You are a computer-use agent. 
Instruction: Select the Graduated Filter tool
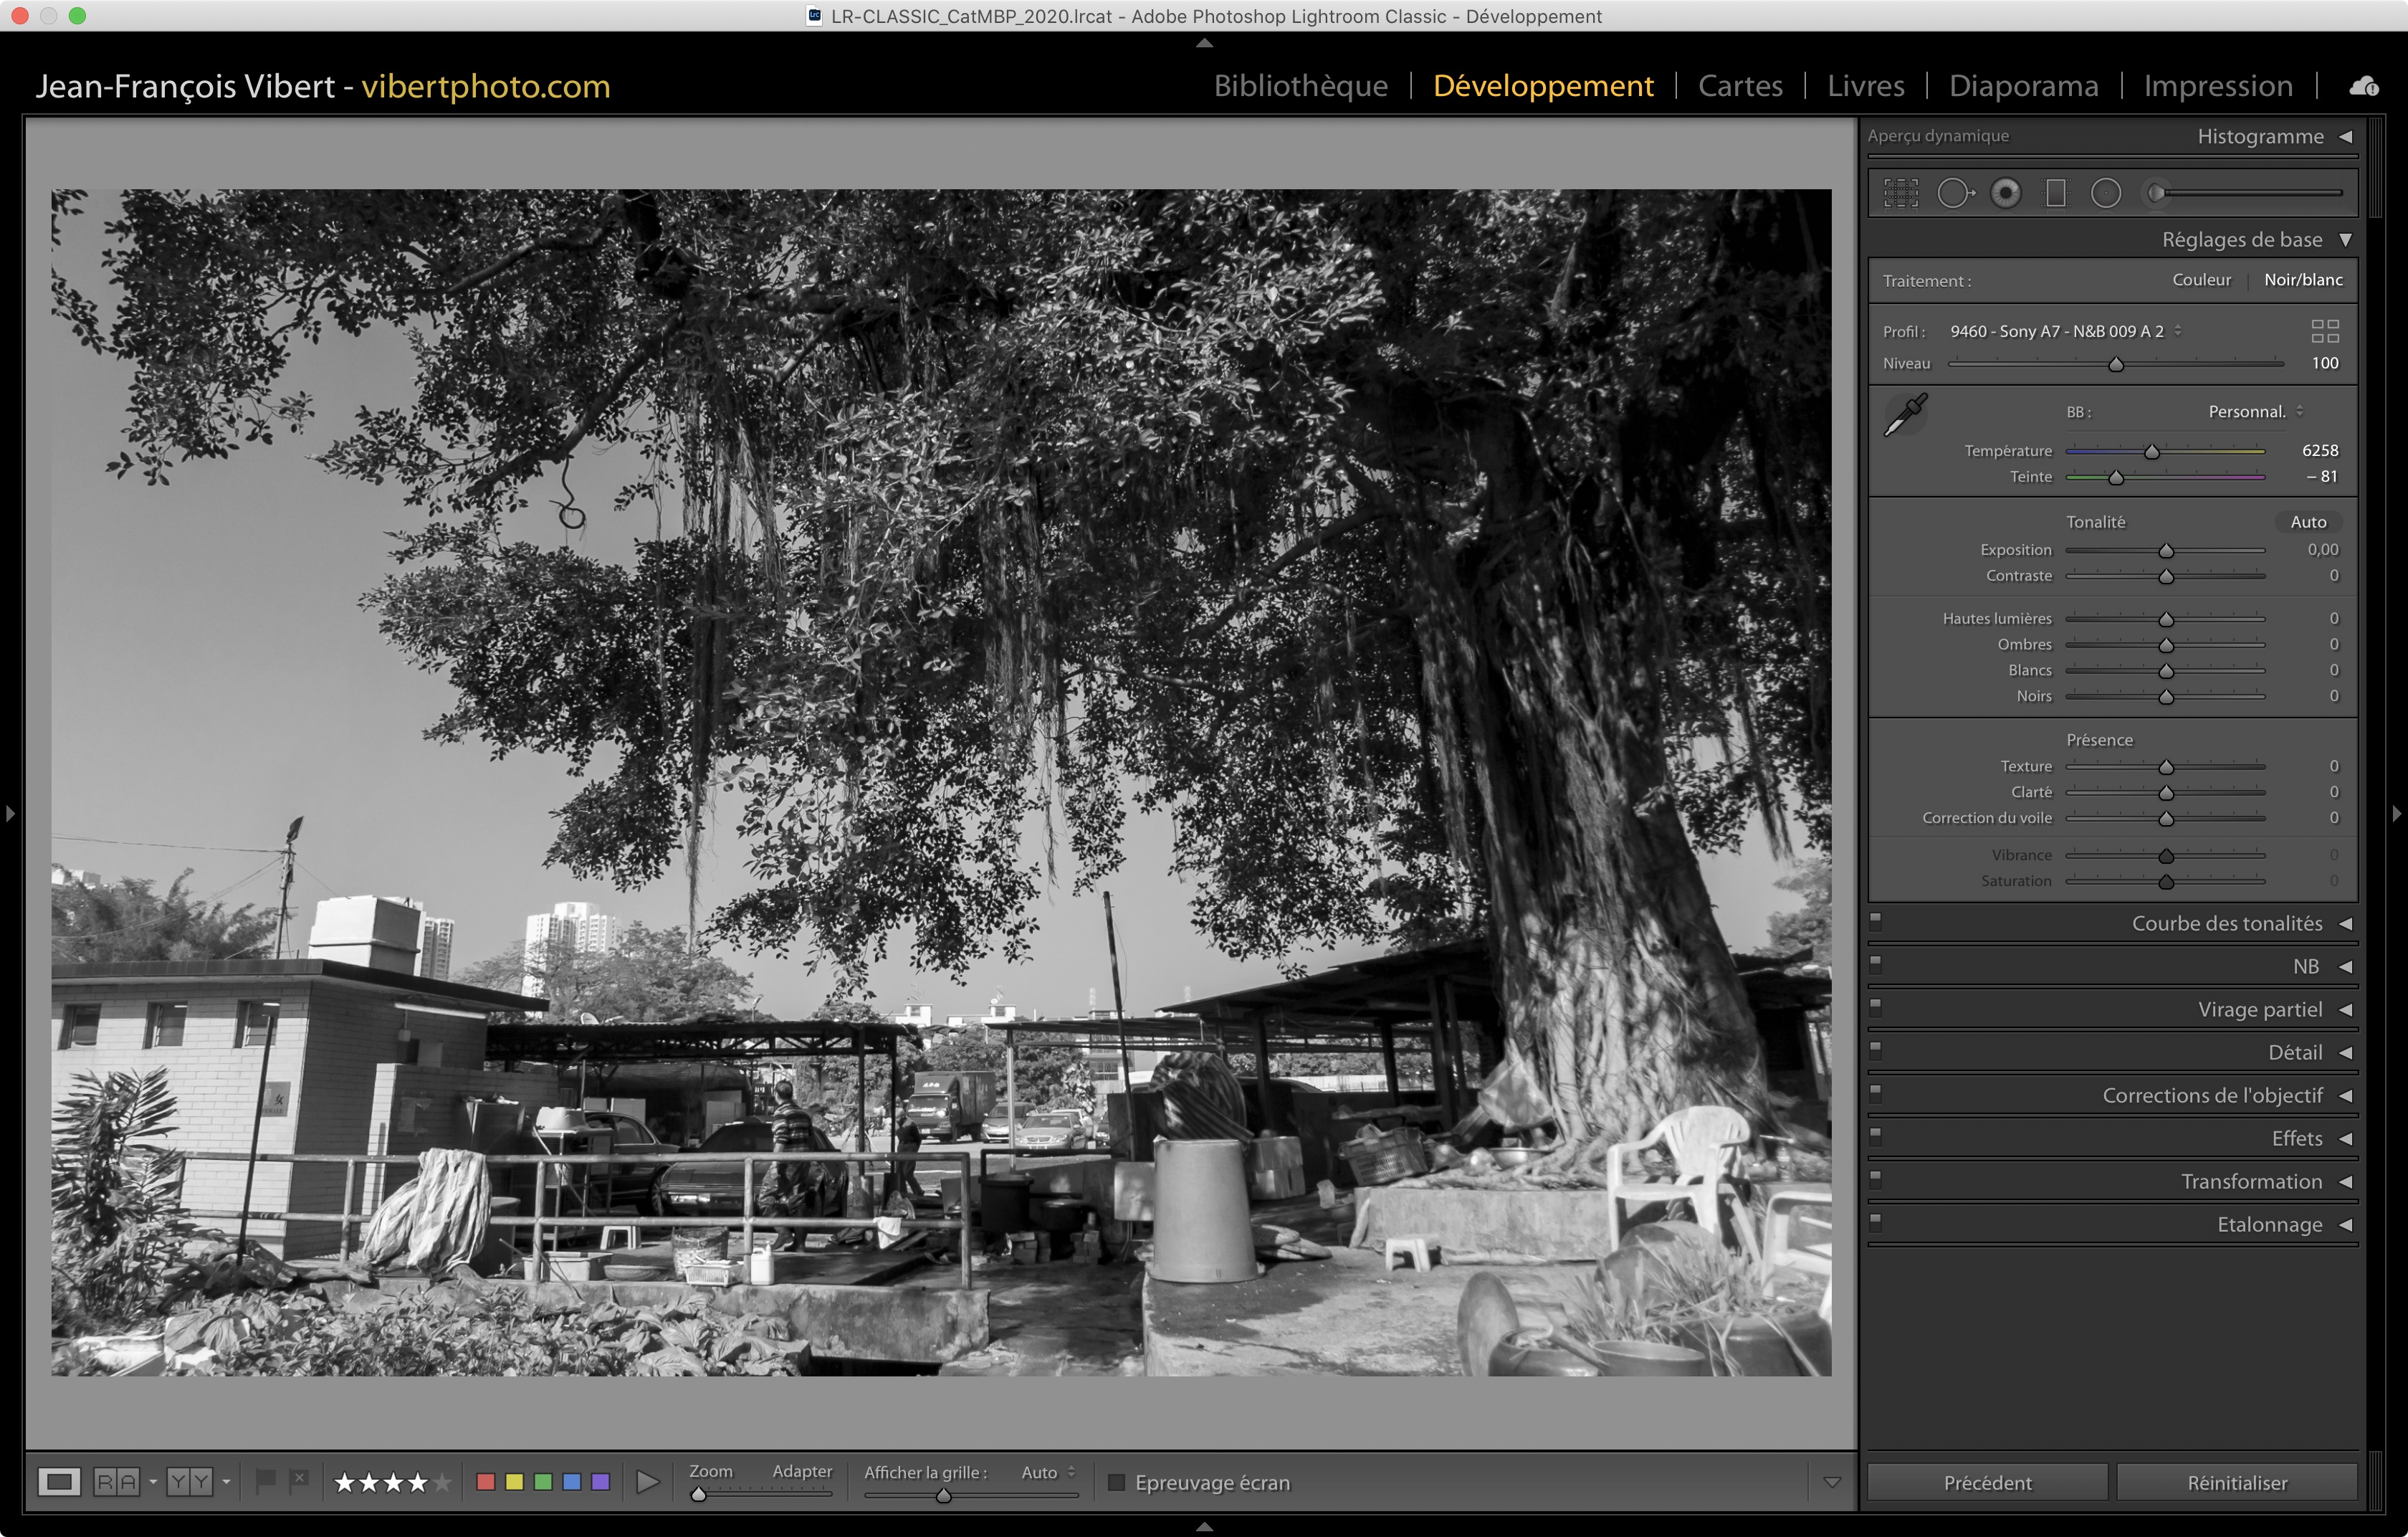pyautogui.click(x=2056, y=193)
